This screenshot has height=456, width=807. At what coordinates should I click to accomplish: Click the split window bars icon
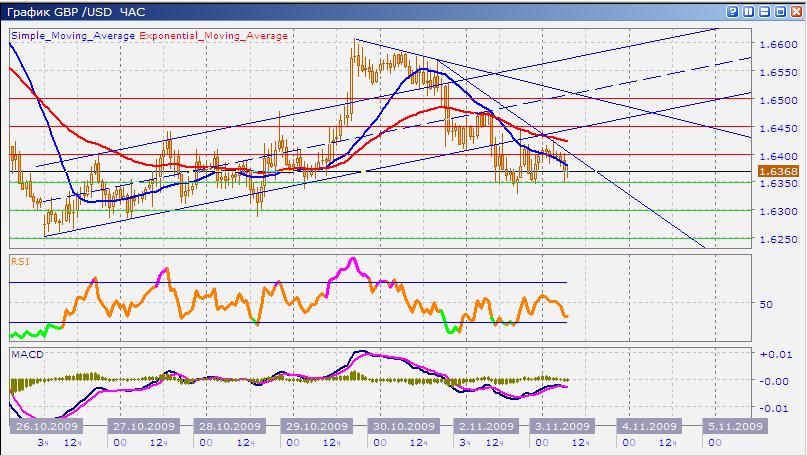click(749, 11)
